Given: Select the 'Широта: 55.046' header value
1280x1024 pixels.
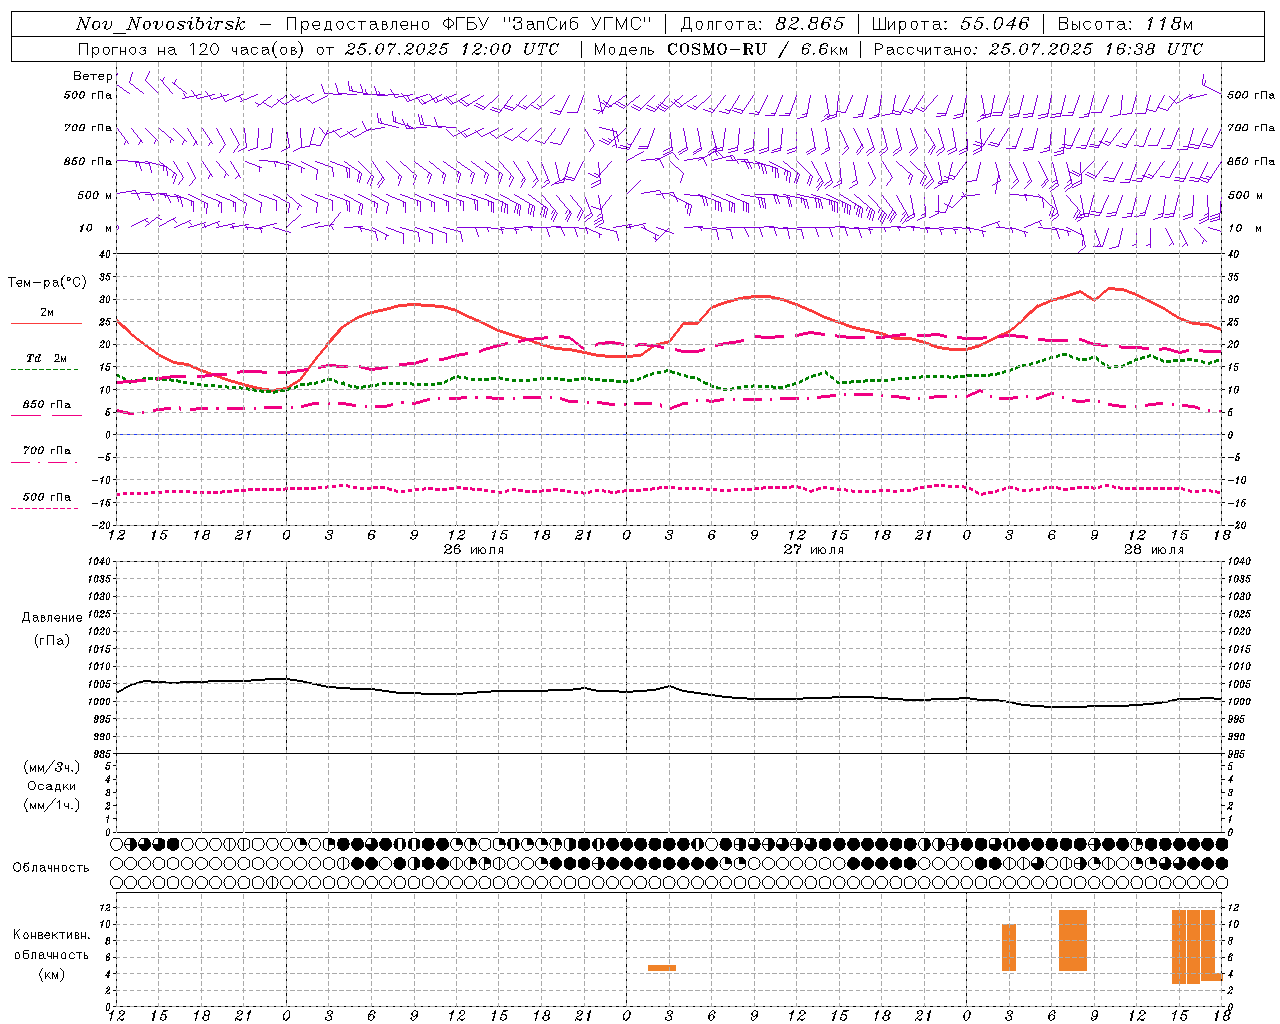Looking at the screenshot, I should 951,24.
